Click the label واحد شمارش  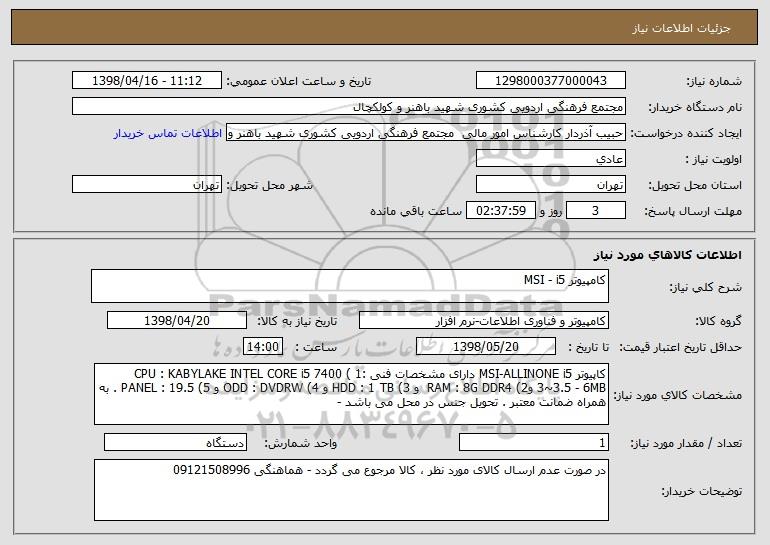coord(301,443)
